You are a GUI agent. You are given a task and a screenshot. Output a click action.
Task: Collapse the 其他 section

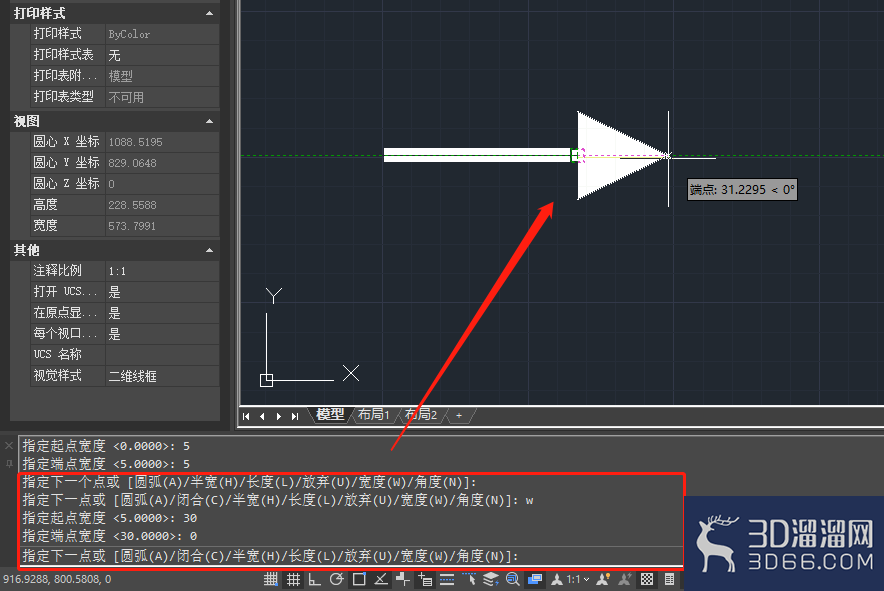coord(209,250)
